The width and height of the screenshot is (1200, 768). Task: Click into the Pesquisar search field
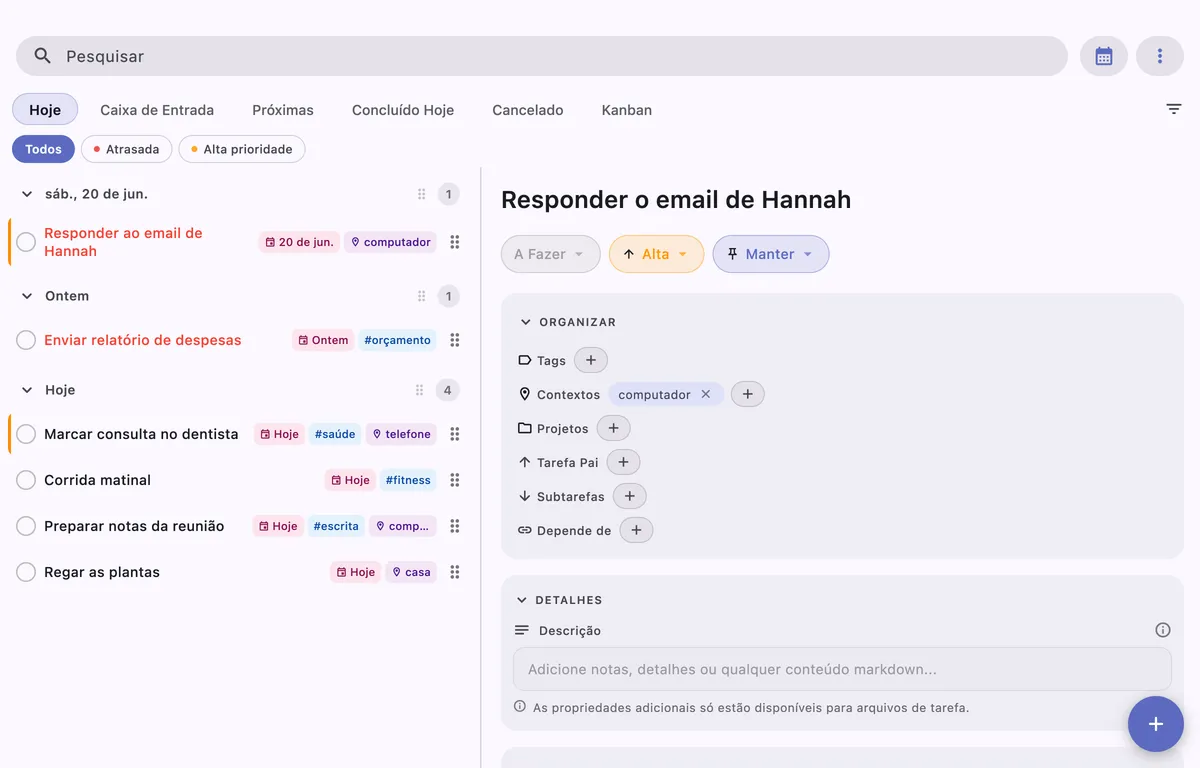click(x=542, y=56)
